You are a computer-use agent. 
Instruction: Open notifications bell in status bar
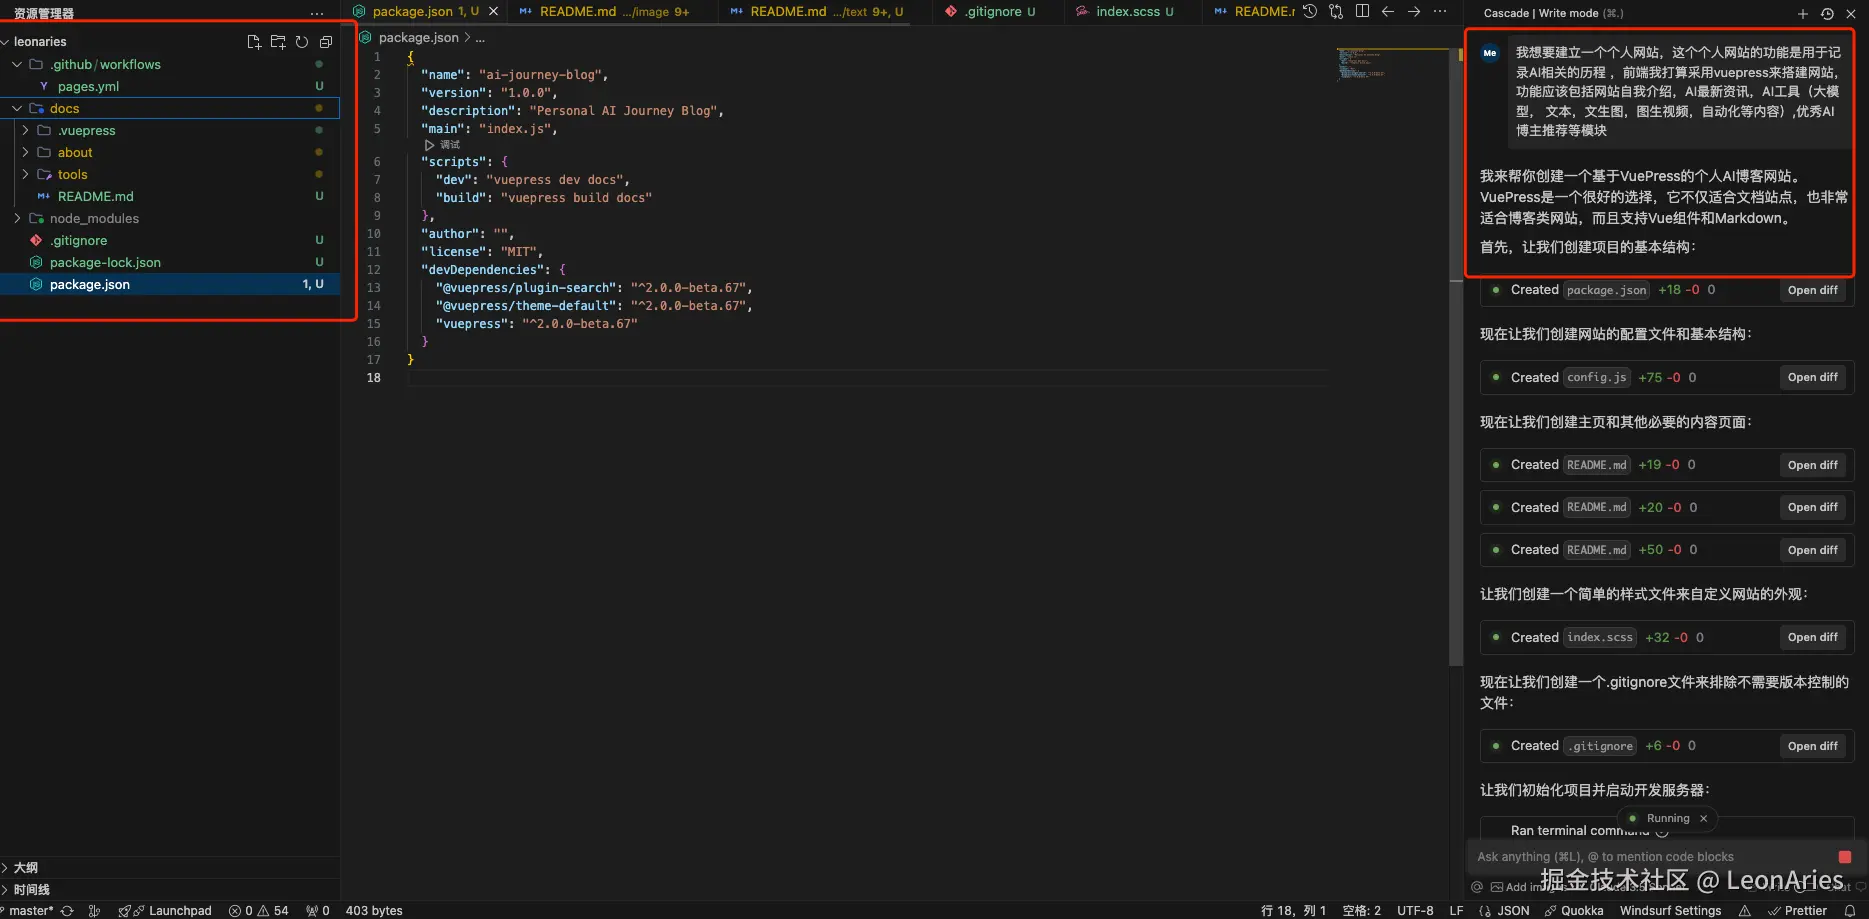coord(1850,911)
